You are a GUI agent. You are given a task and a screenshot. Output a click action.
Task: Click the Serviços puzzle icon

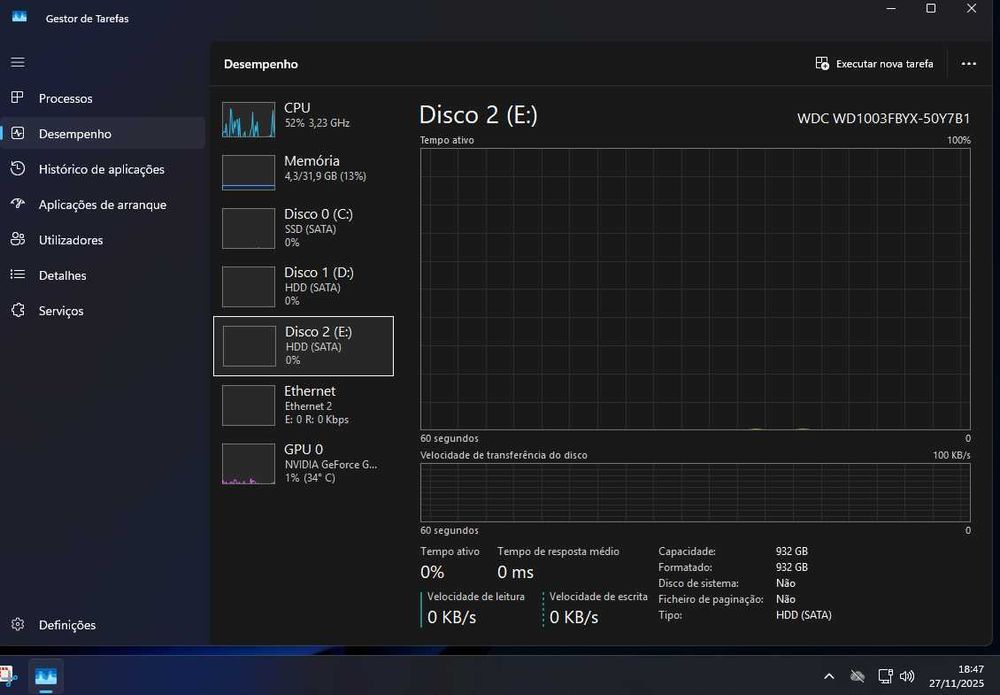click(x=18, y=310)
